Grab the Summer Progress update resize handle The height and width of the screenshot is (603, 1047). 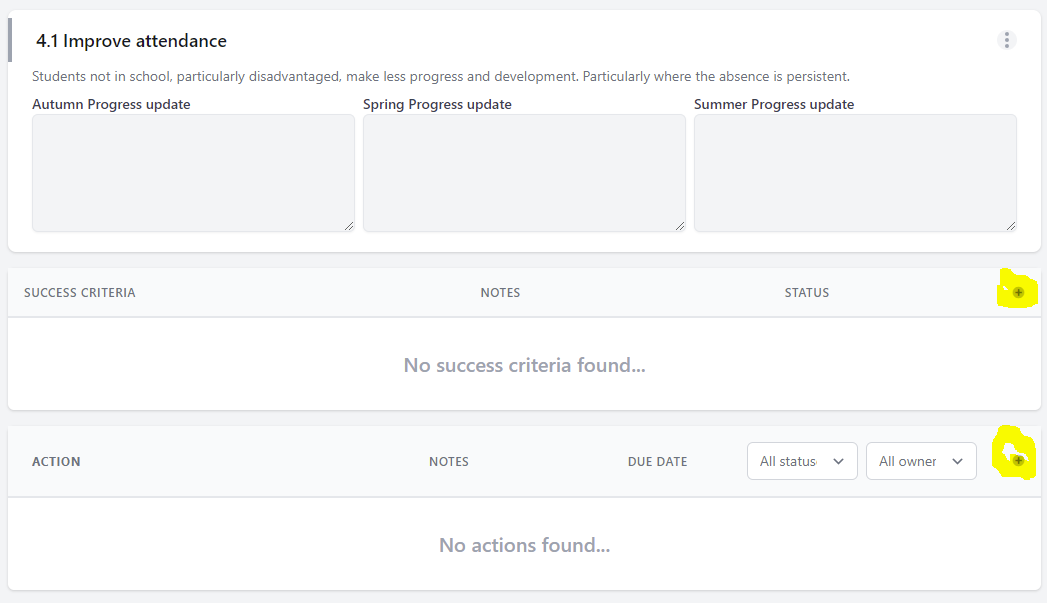[1011, 226]
